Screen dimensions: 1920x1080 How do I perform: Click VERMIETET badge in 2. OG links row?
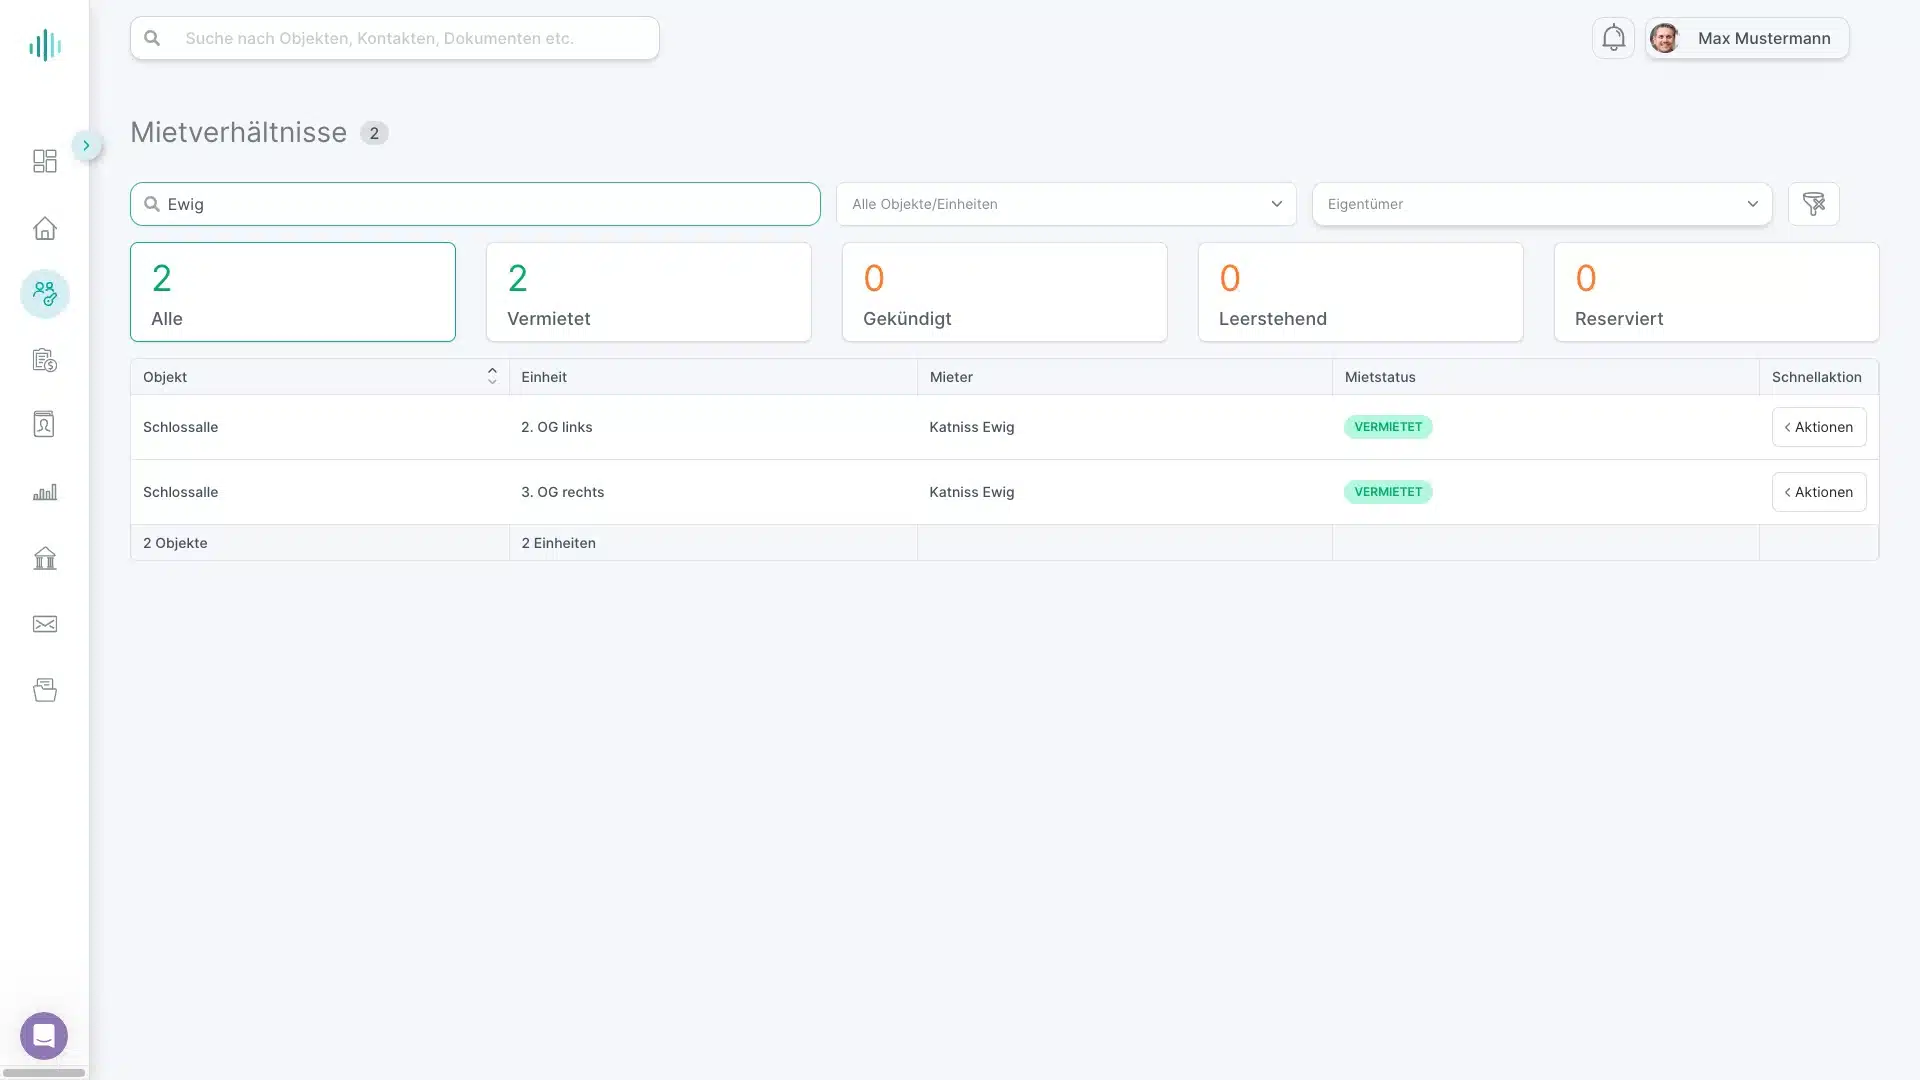pos(1388,427)
